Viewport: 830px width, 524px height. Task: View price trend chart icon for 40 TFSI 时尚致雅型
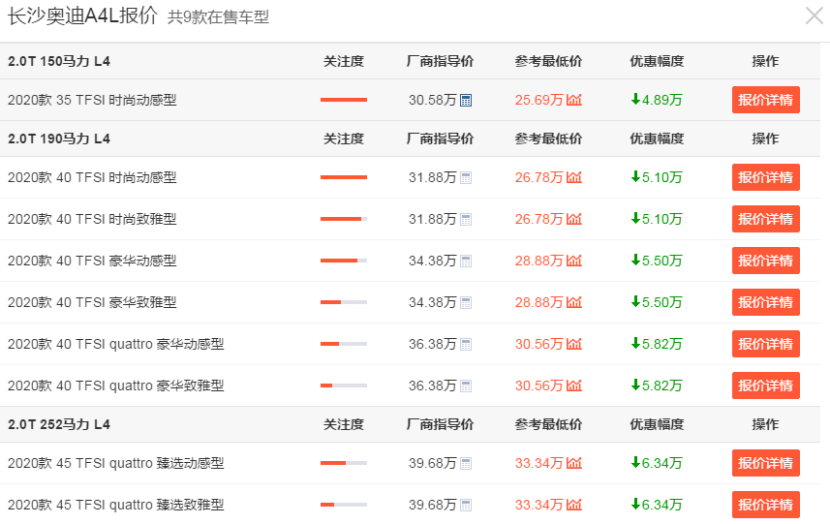pos(574,219)
